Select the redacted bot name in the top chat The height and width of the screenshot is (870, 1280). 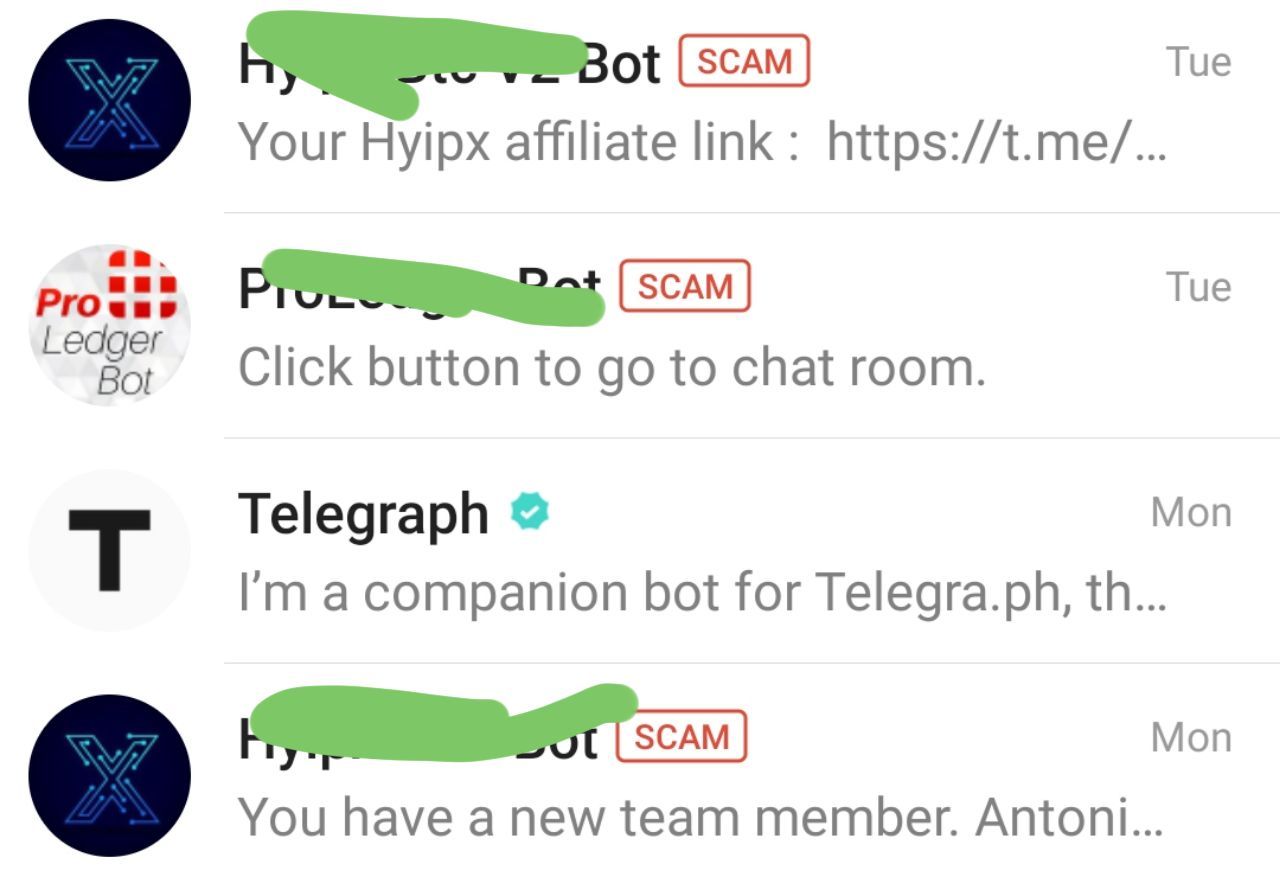[x=449, y=62]
